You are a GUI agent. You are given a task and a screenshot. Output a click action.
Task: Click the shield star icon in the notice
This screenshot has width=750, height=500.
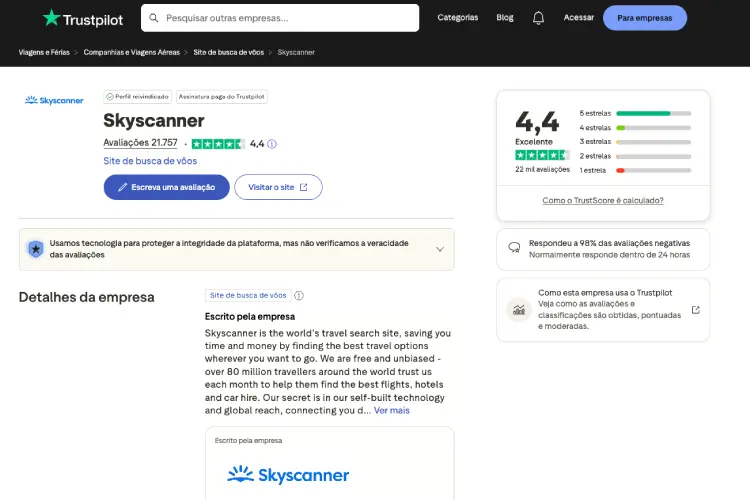[x=35, y=249]
